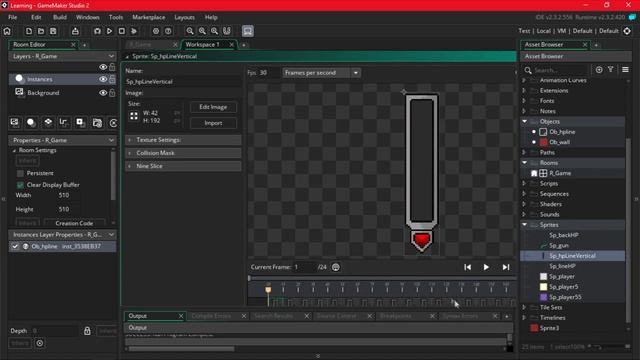Create a new asset layer
Viewport: 640px width, 360px height.
point(80,122)
